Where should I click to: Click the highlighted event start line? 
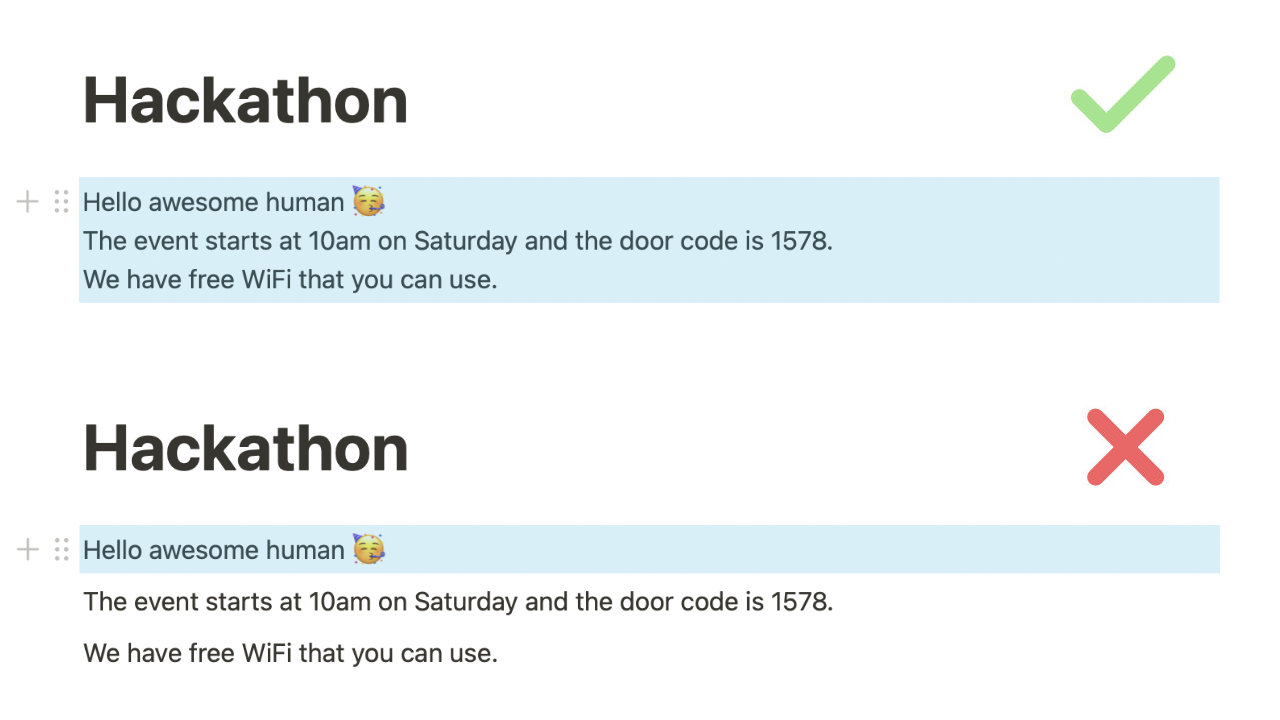coord(457,241)
